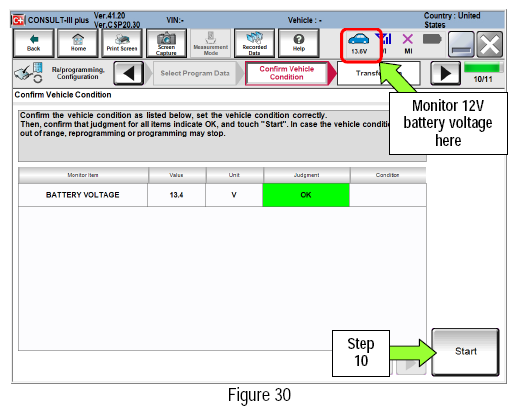The height and width of the screenshot is (415, 517).
Task: Select the Select Program Data step
Action: 195,73
